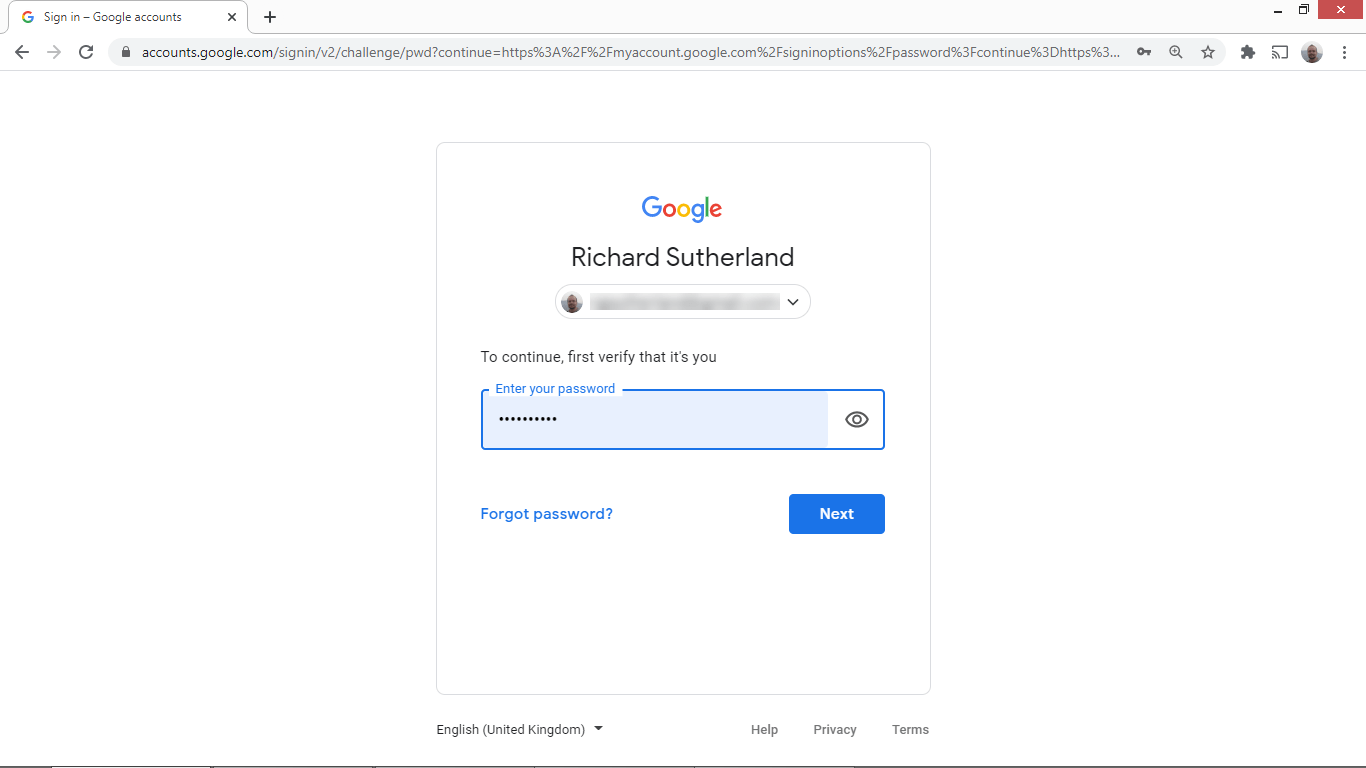1366x768 pixels.
Task: Open Chrome's extensions puzzle icon
Action: click(x=1247, y=52)
